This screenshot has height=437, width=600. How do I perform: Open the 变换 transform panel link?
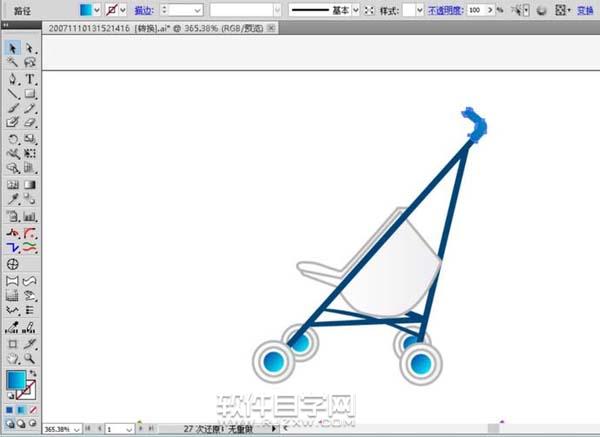click(x=585, y=10)
